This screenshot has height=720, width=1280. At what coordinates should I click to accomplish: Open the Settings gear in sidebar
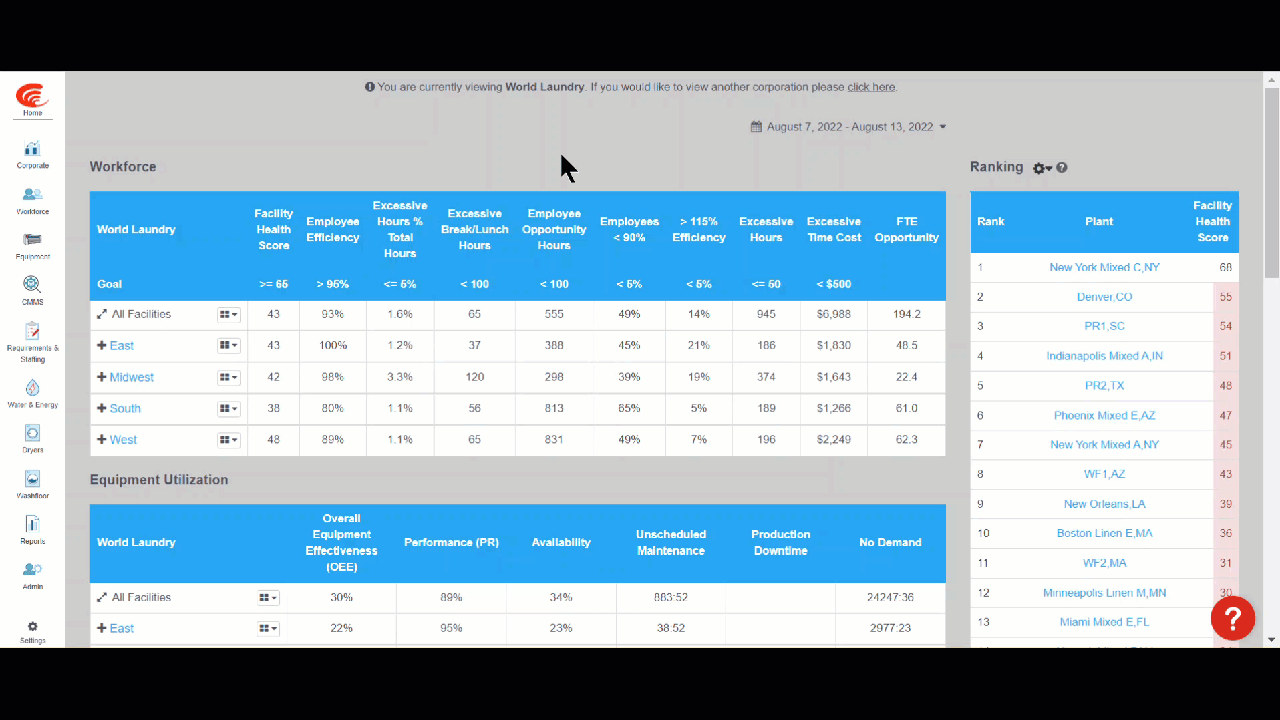click(x=32, y=627)
